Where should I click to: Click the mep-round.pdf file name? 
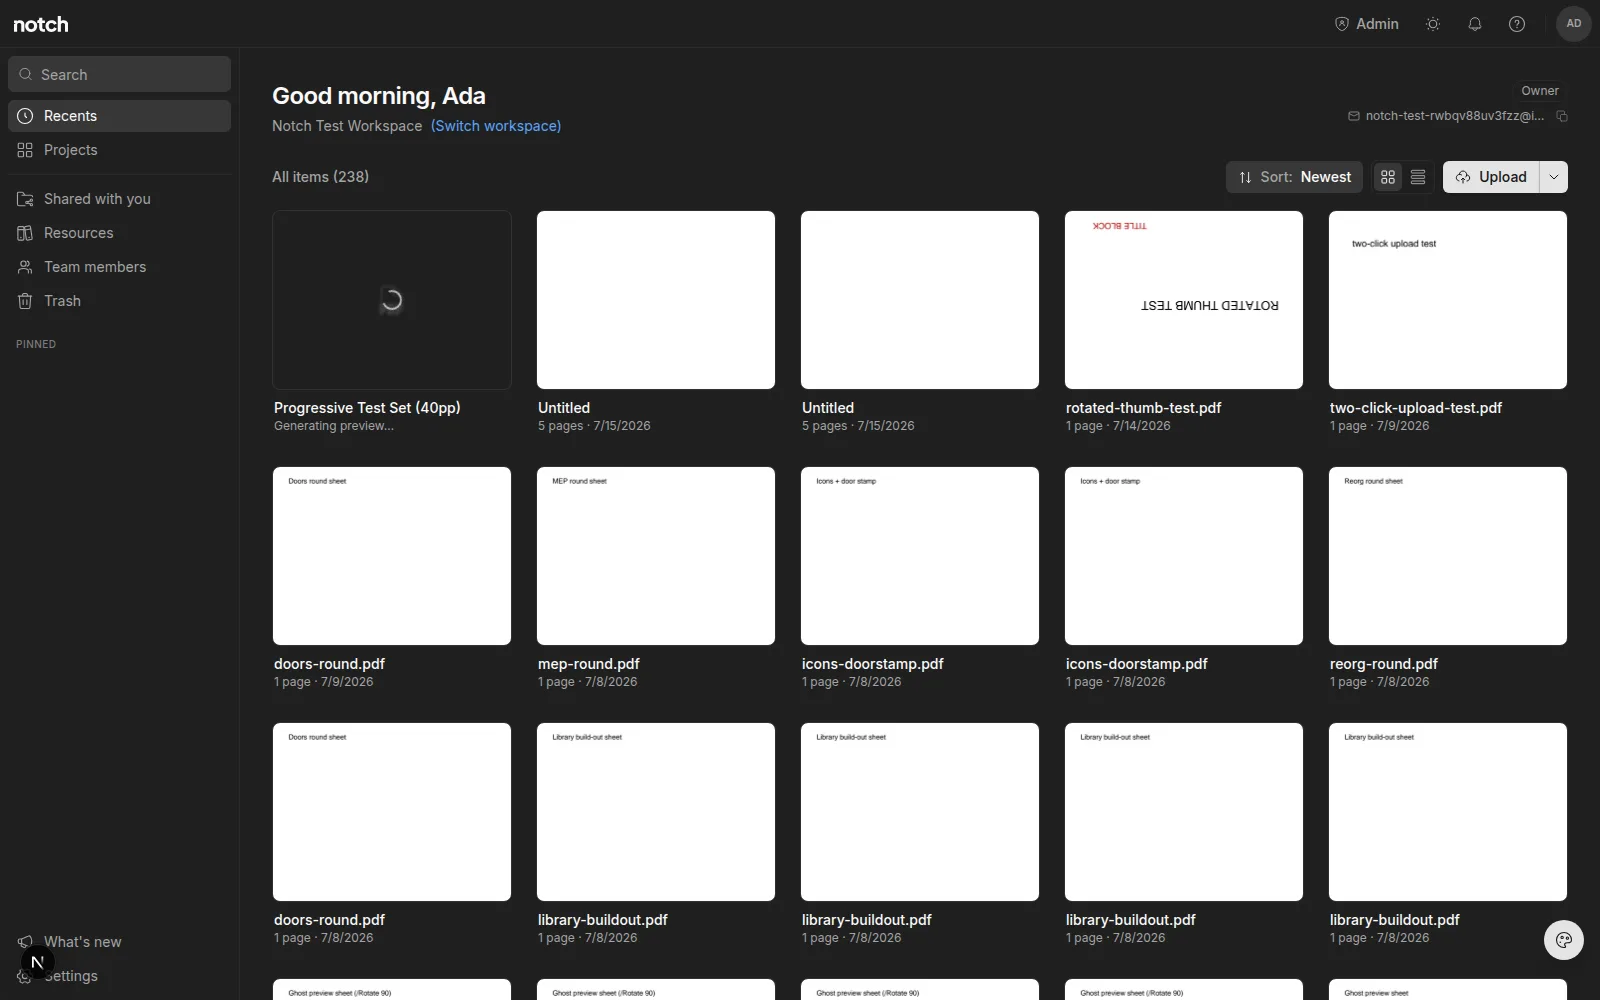coord(589,664)
